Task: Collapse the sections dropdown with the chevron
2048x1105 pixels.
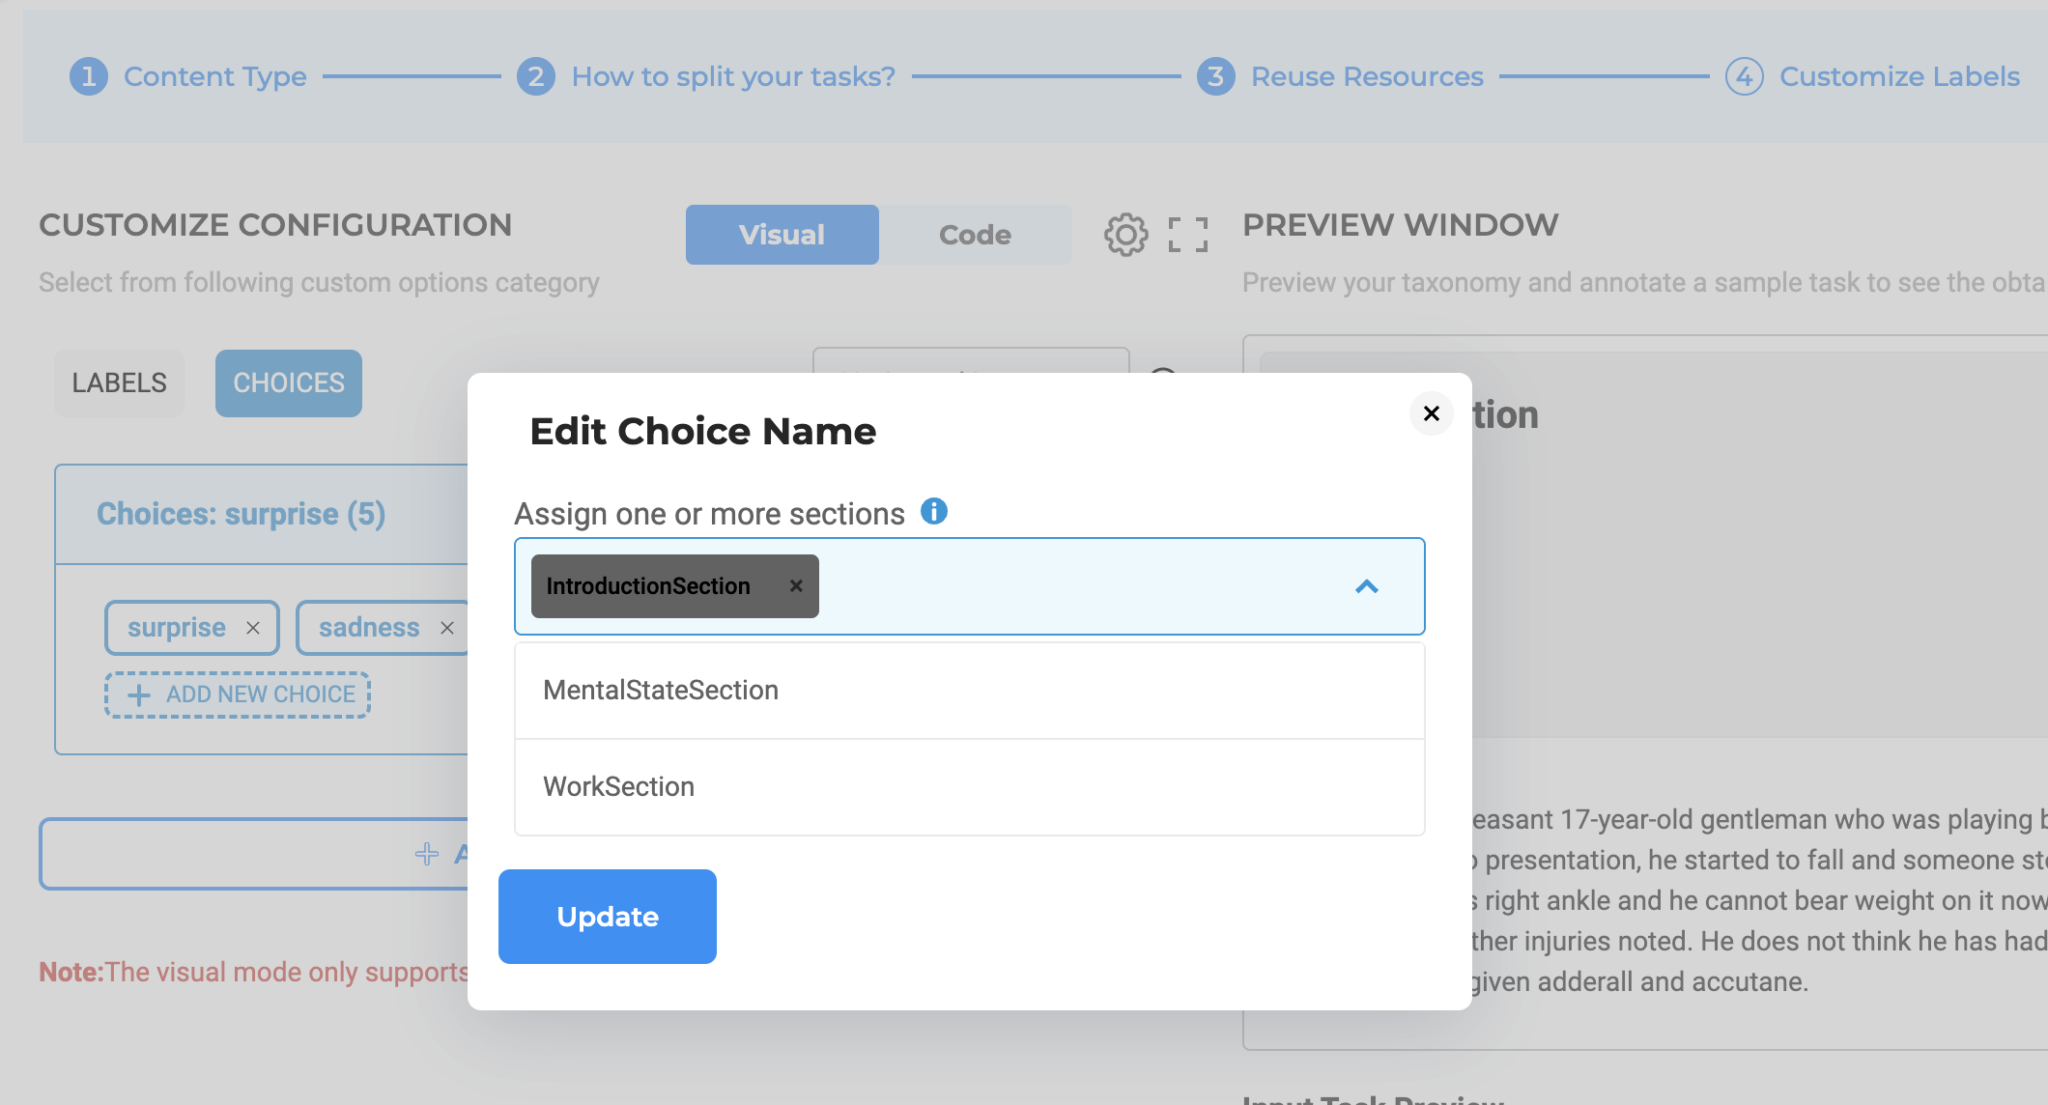Action: (1367, 587)
